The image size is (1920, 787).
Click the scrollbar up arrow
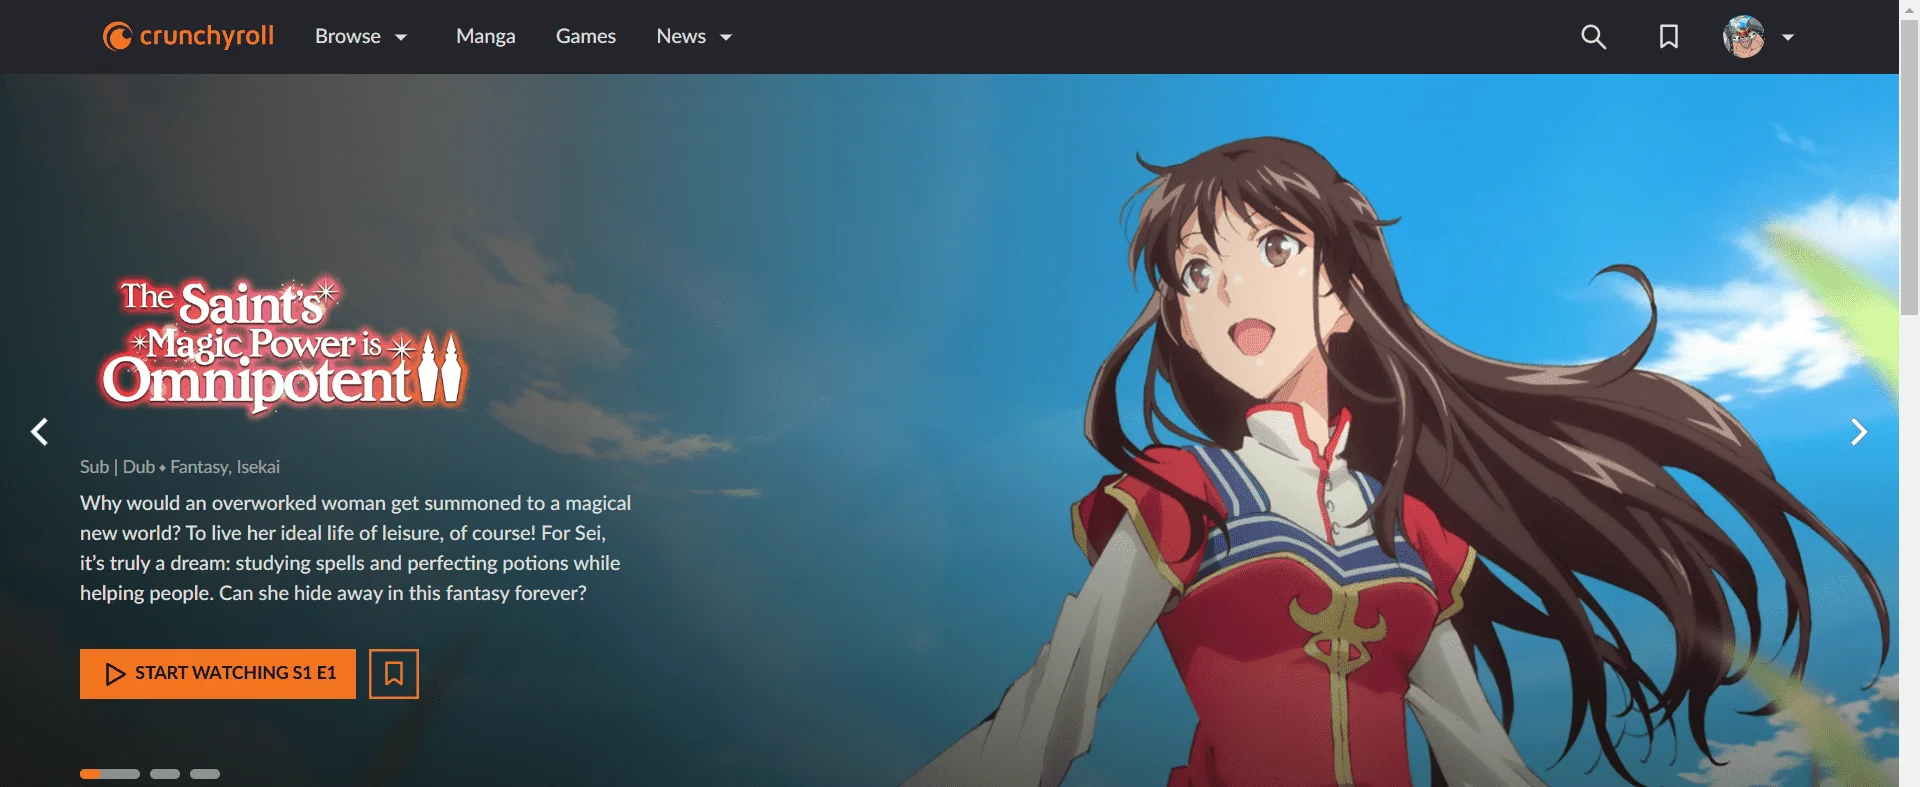click(1909, 9)
